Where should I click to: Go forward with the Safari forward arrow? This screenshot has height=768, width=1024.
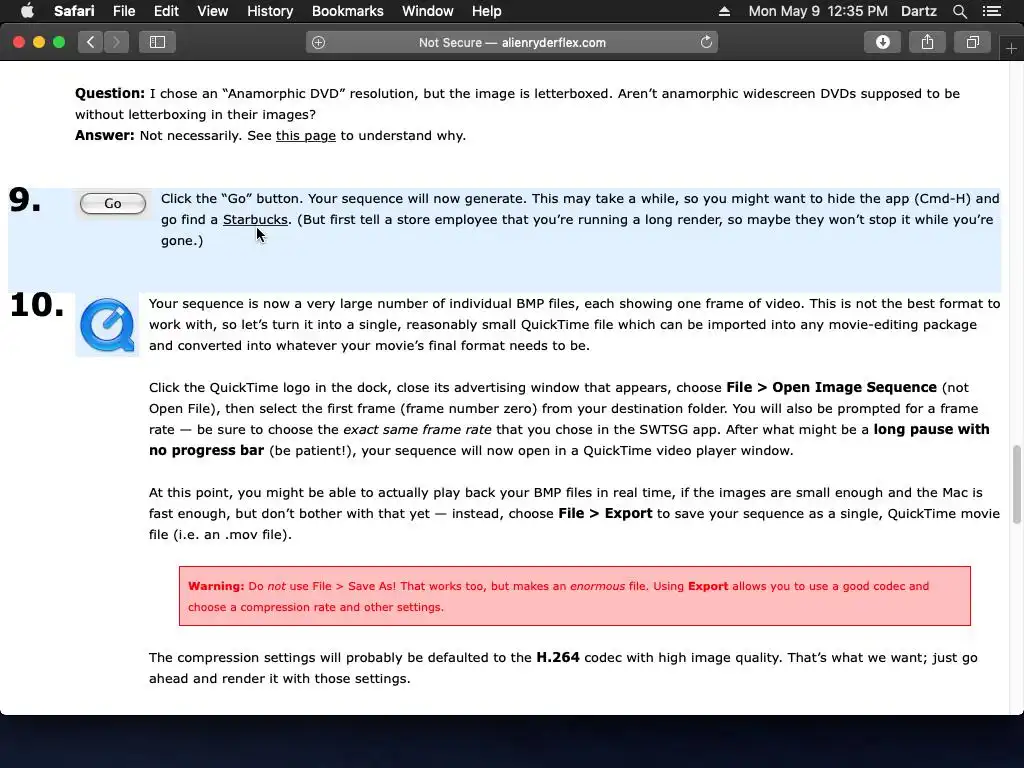tap(116, 42)
